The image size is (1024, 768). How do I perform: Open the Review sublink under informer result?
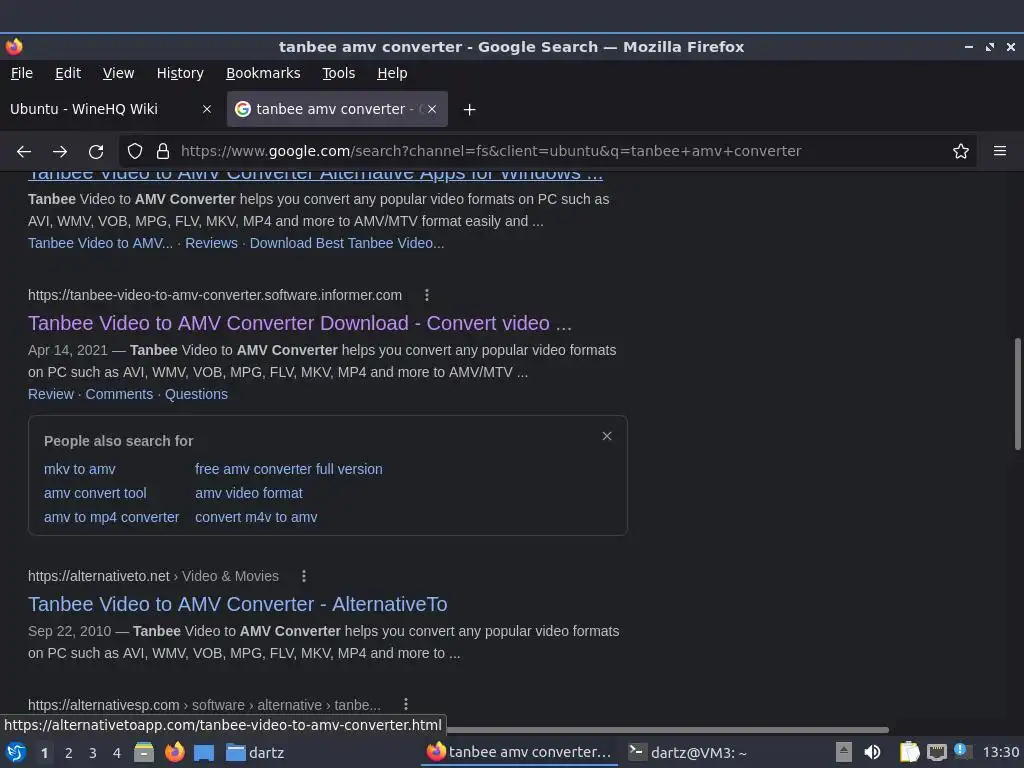coord(51,394)
